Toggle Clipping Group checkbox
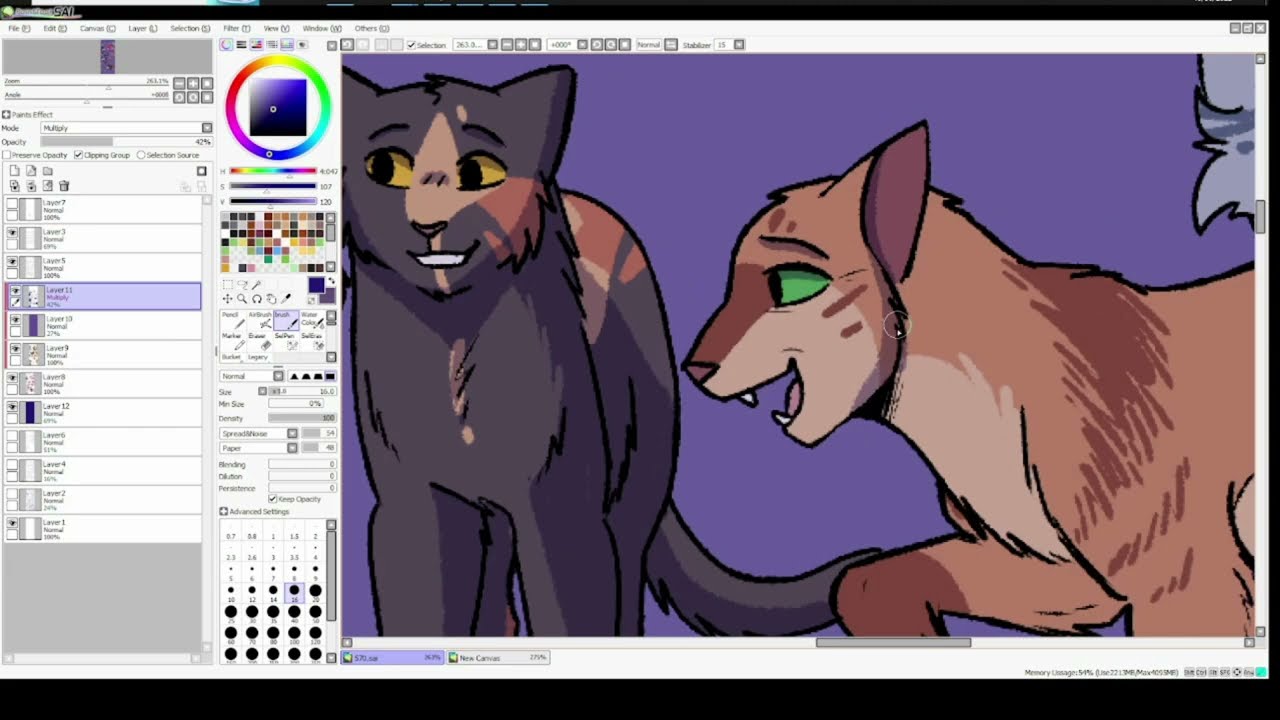The width and height of the screenshot is (1280, 720). point(78,155)
